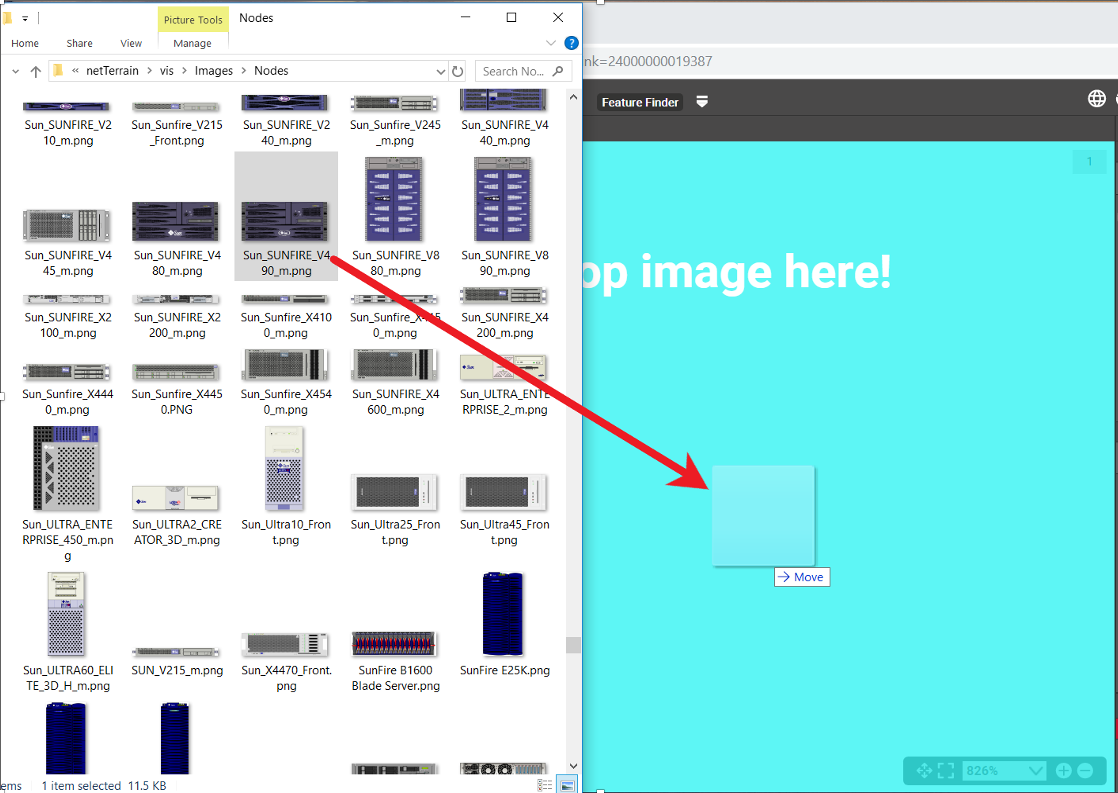
Task: Click the Feature Finder button
Action: click(x=640, y=102)
